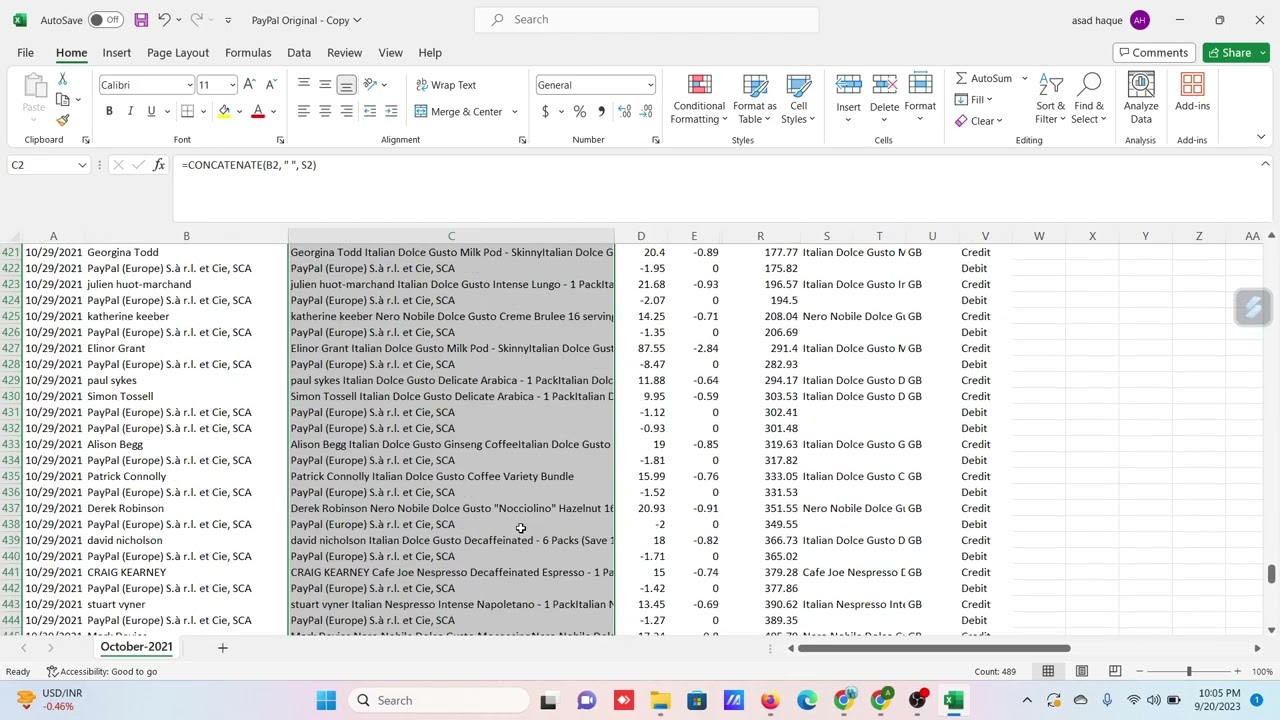Open Find & Select tools
Image resolution: width=1280 pixels, height=720 pixels.
(x=1089, y=99)
